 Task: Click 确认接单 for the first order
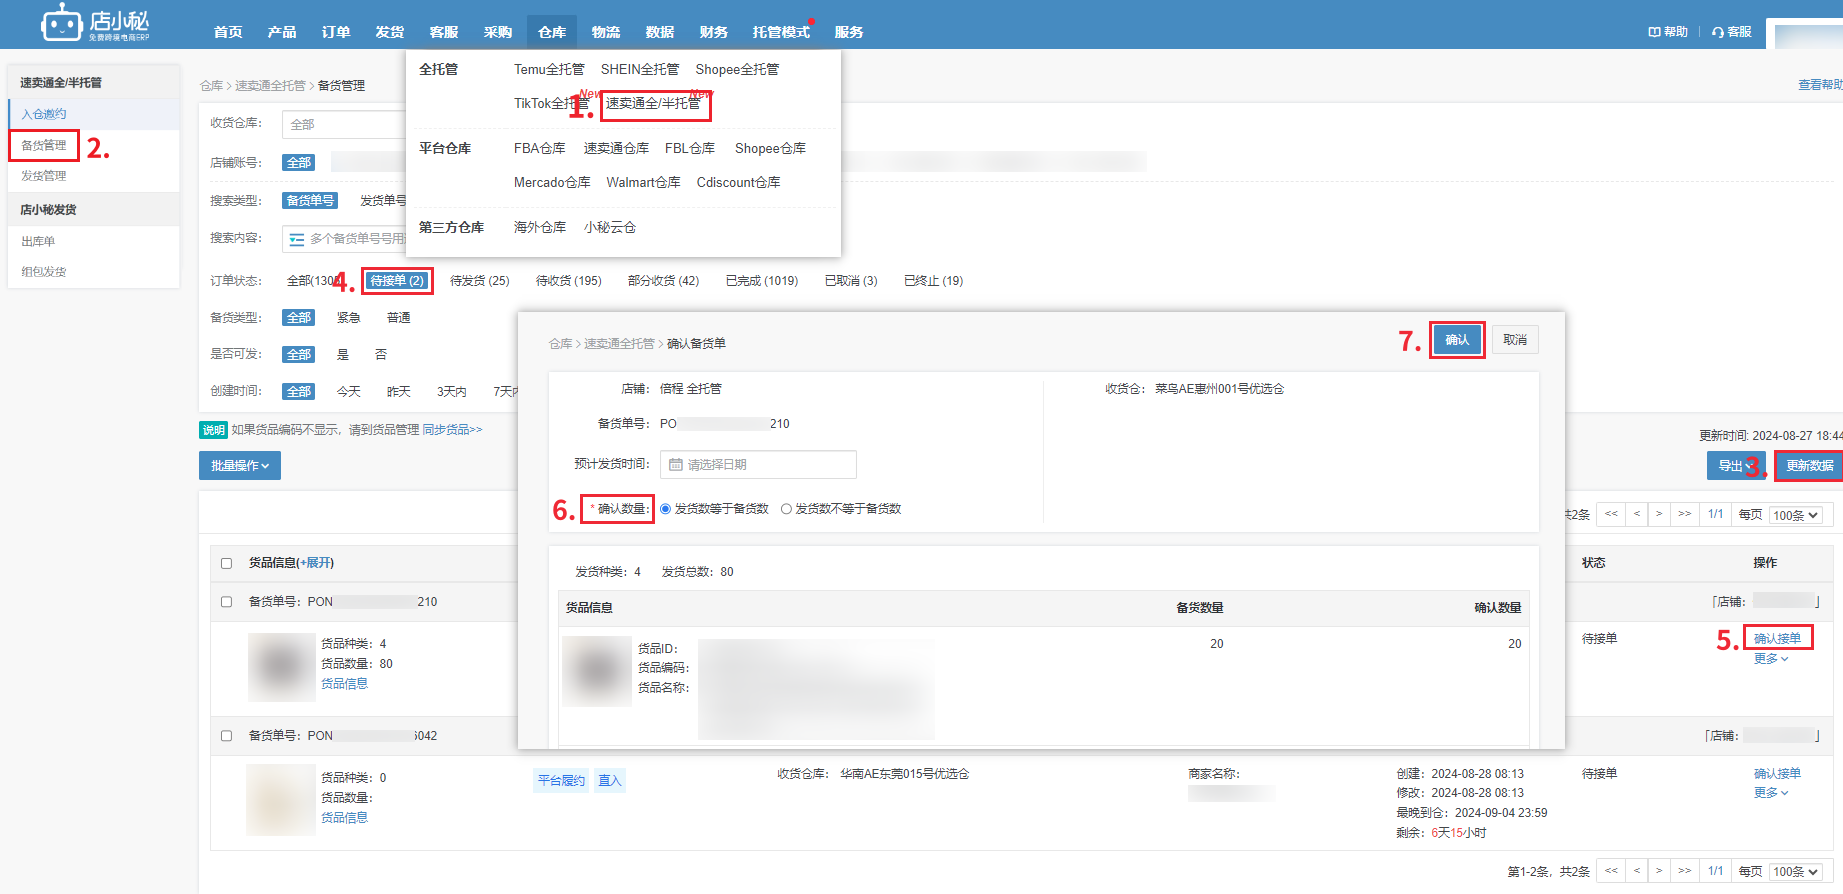point(1777,638)
